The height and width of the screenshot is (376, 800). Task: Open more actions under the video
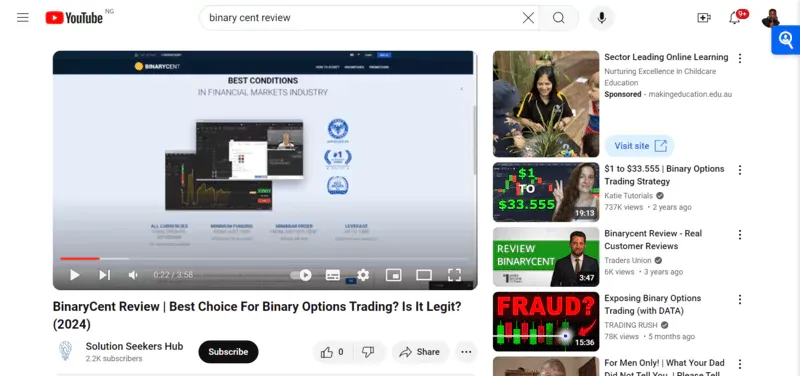pos(466,352)
